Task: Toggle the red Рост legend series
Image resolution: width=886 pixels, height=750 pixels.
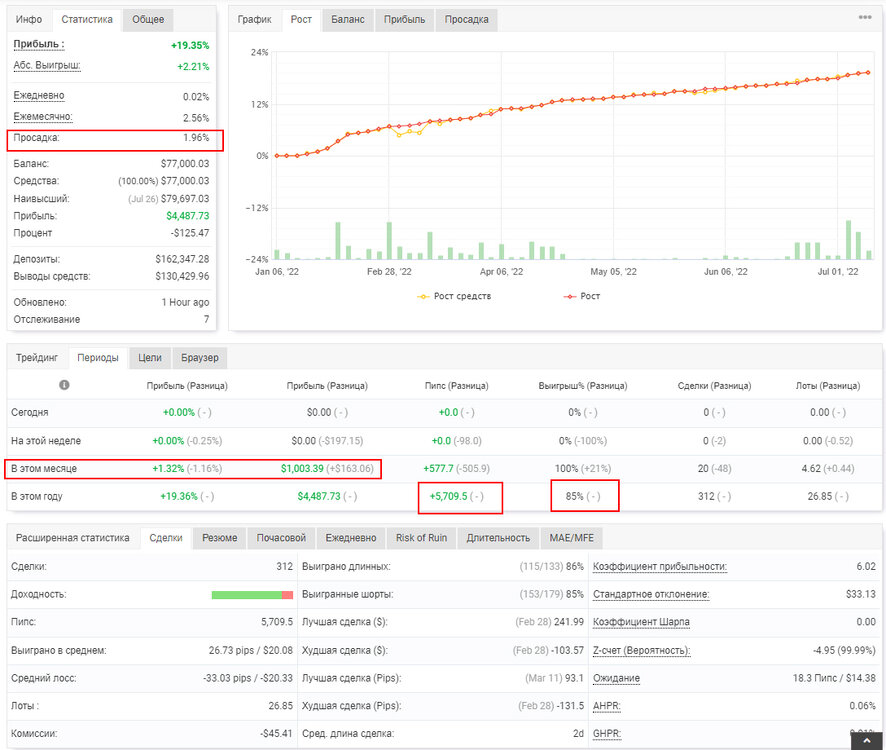Action: coord(581,296)
